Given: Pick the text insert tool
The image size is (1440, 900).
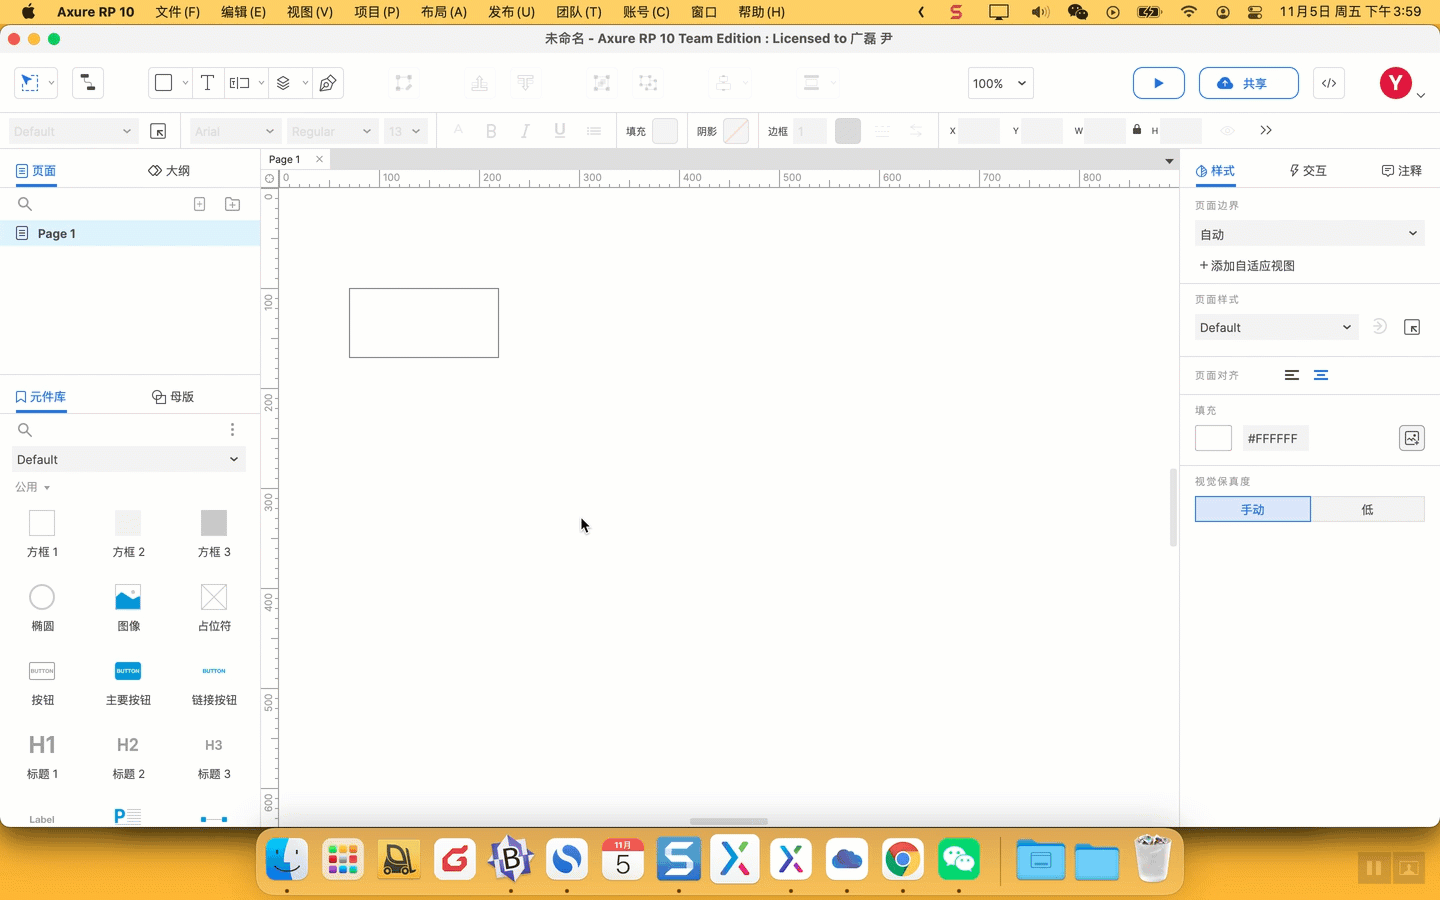Looking at the screenshot, I should pyautogui.click(x=207, y=83).
